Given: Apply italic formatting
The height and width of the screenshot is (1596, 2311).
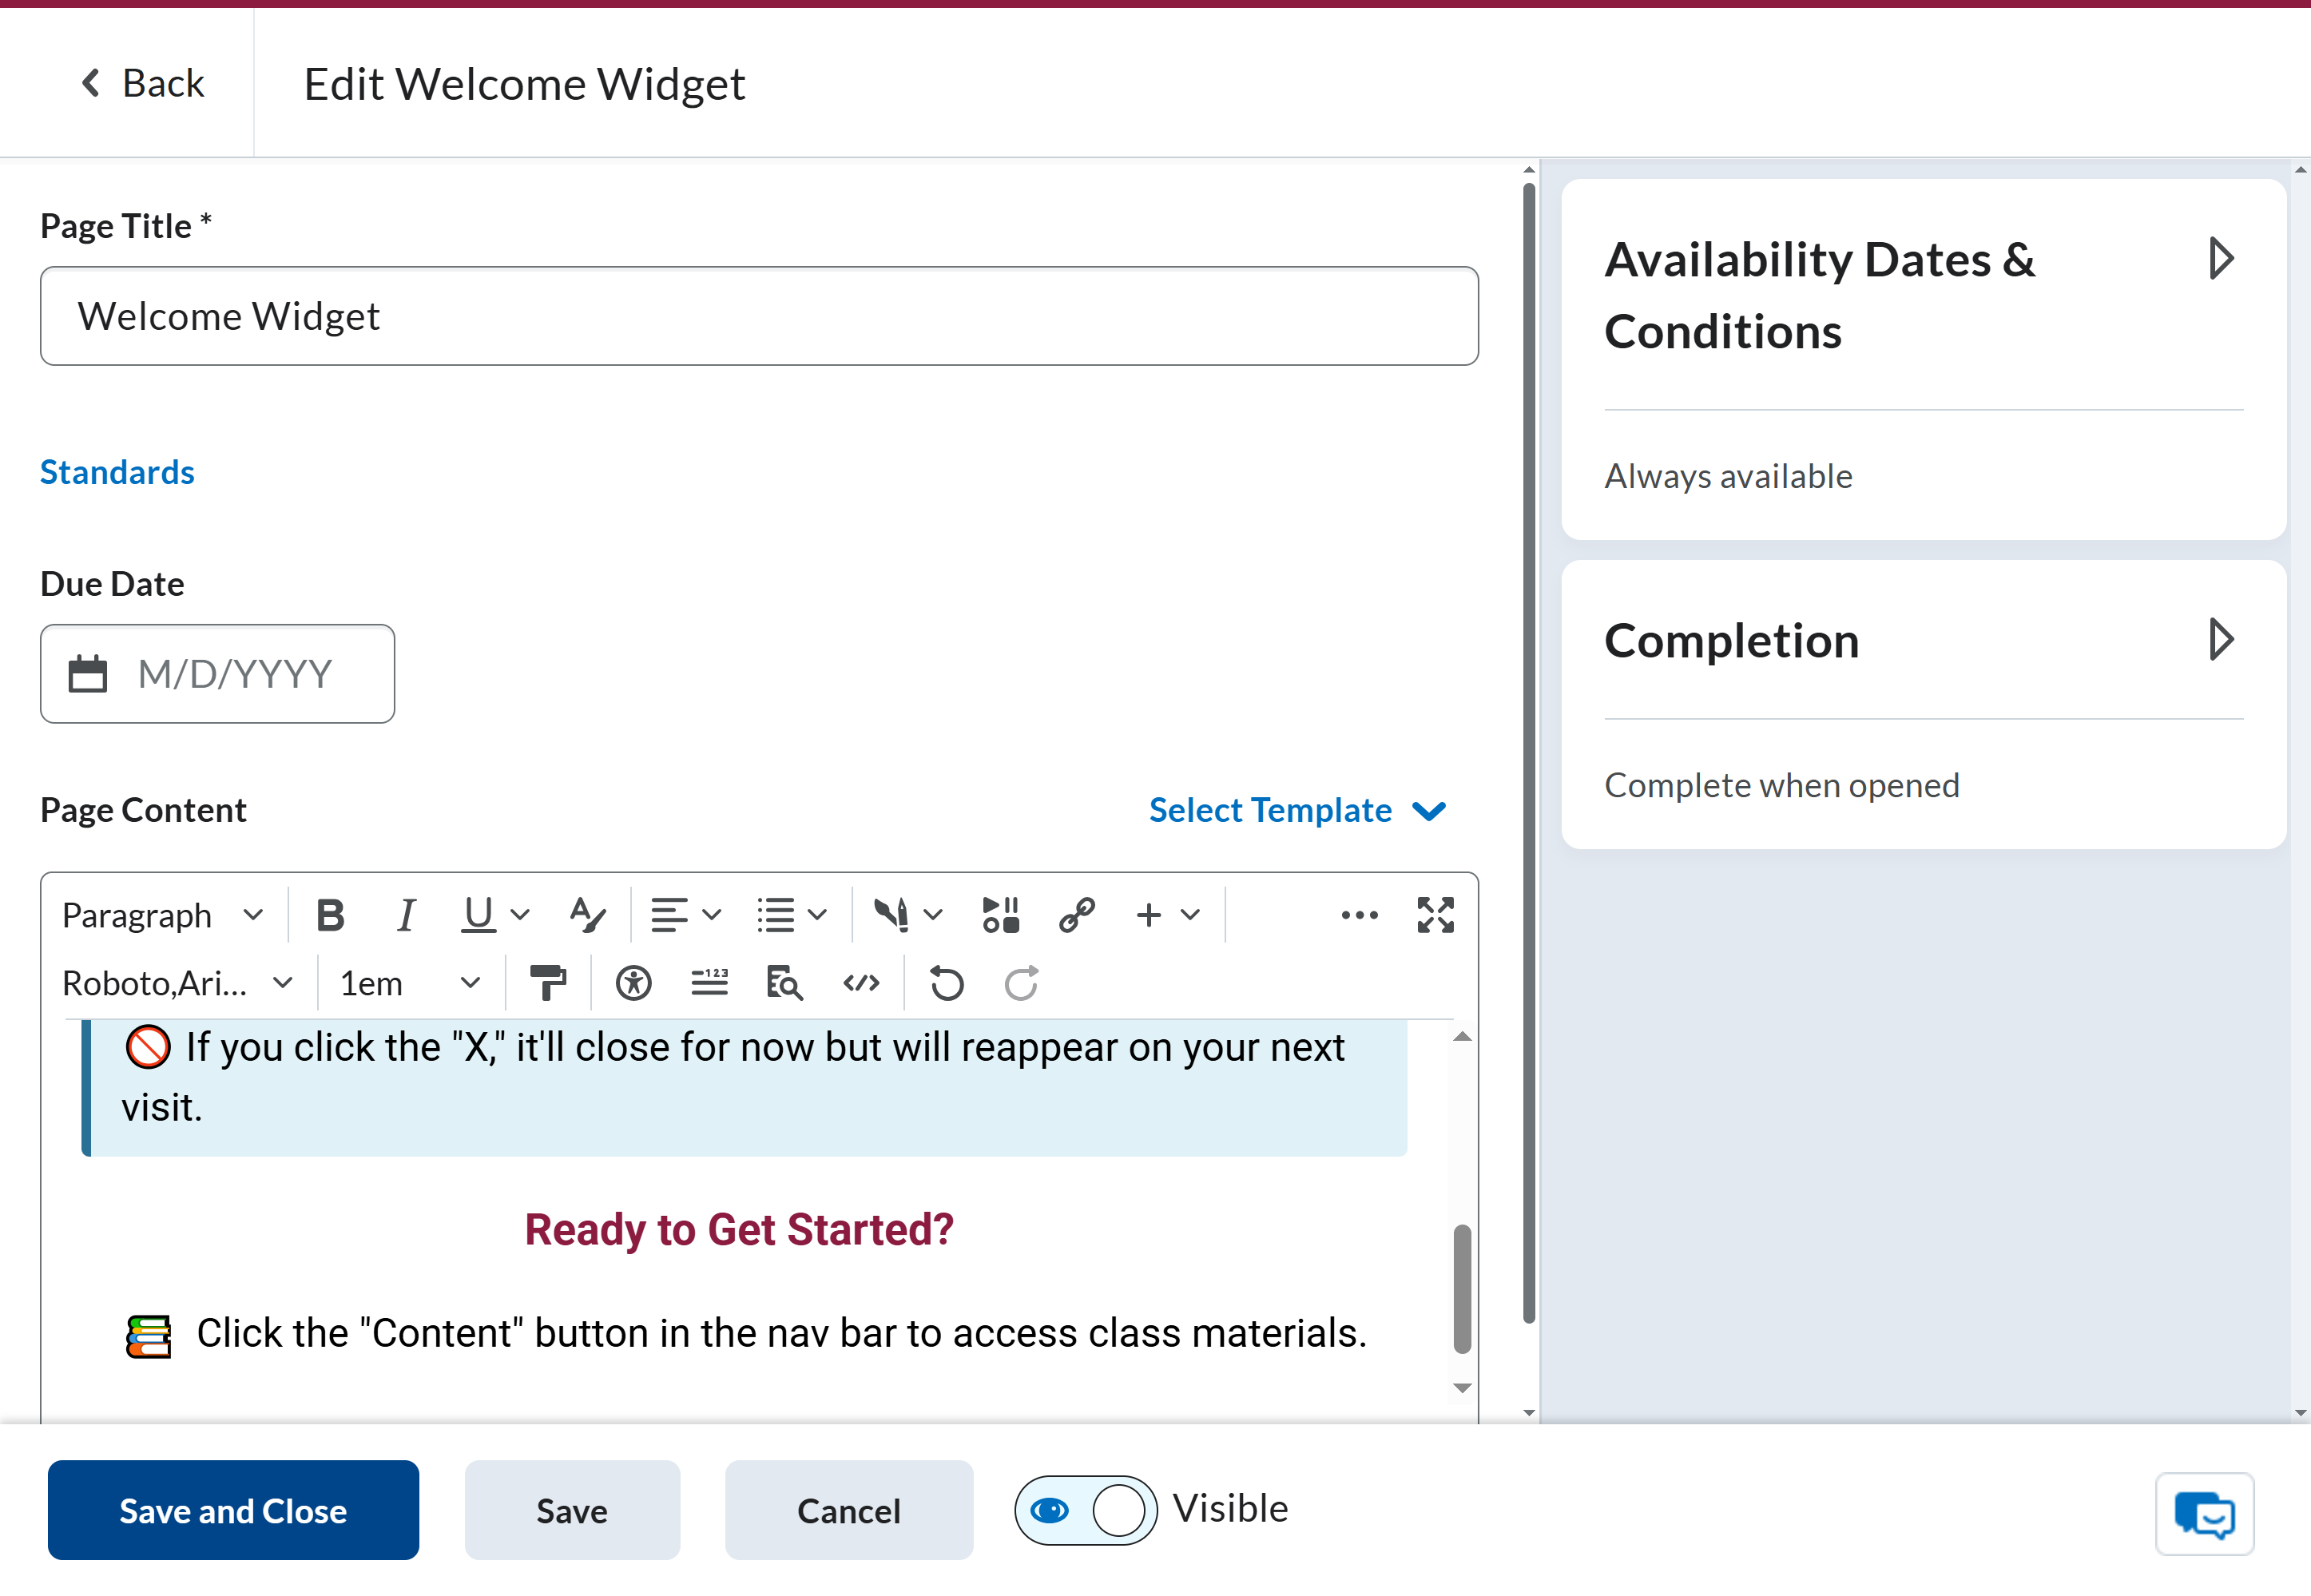Looking at the screenshot, I should 405,915.
